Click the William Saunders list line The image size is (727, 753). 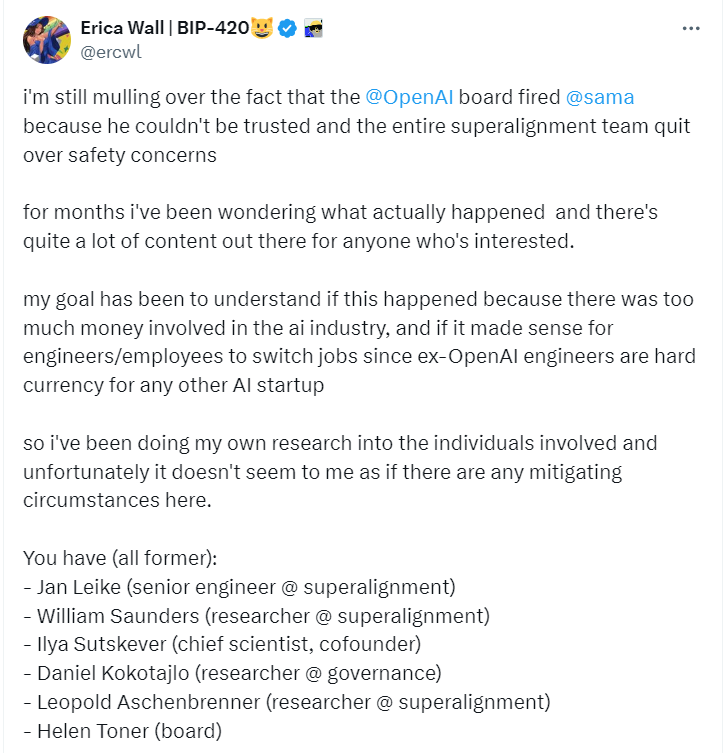256,615
